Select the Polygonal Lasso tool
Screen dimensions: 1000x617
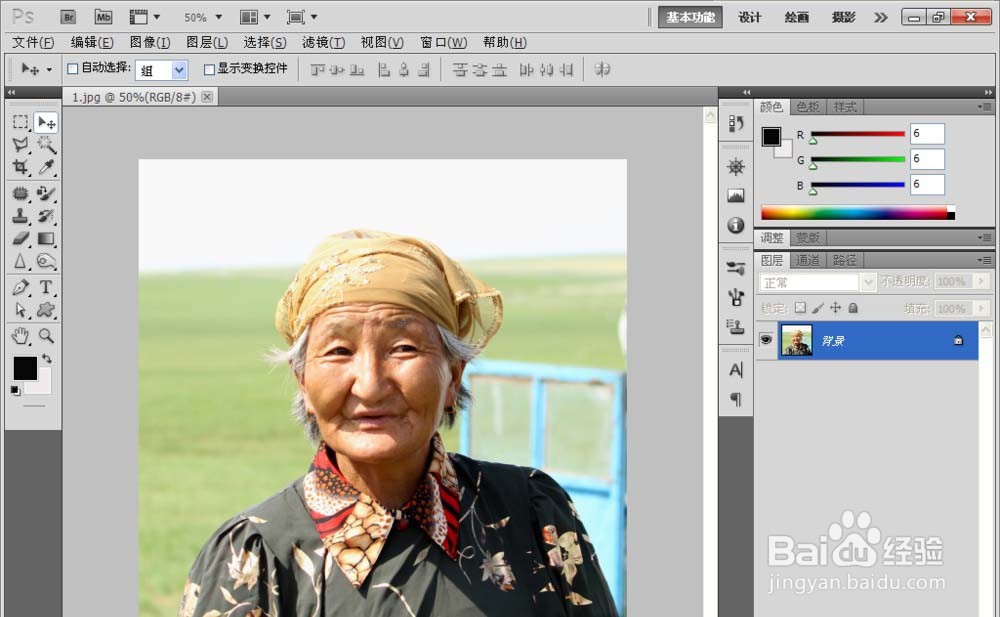pyautogui.click(x=20, y=144)
